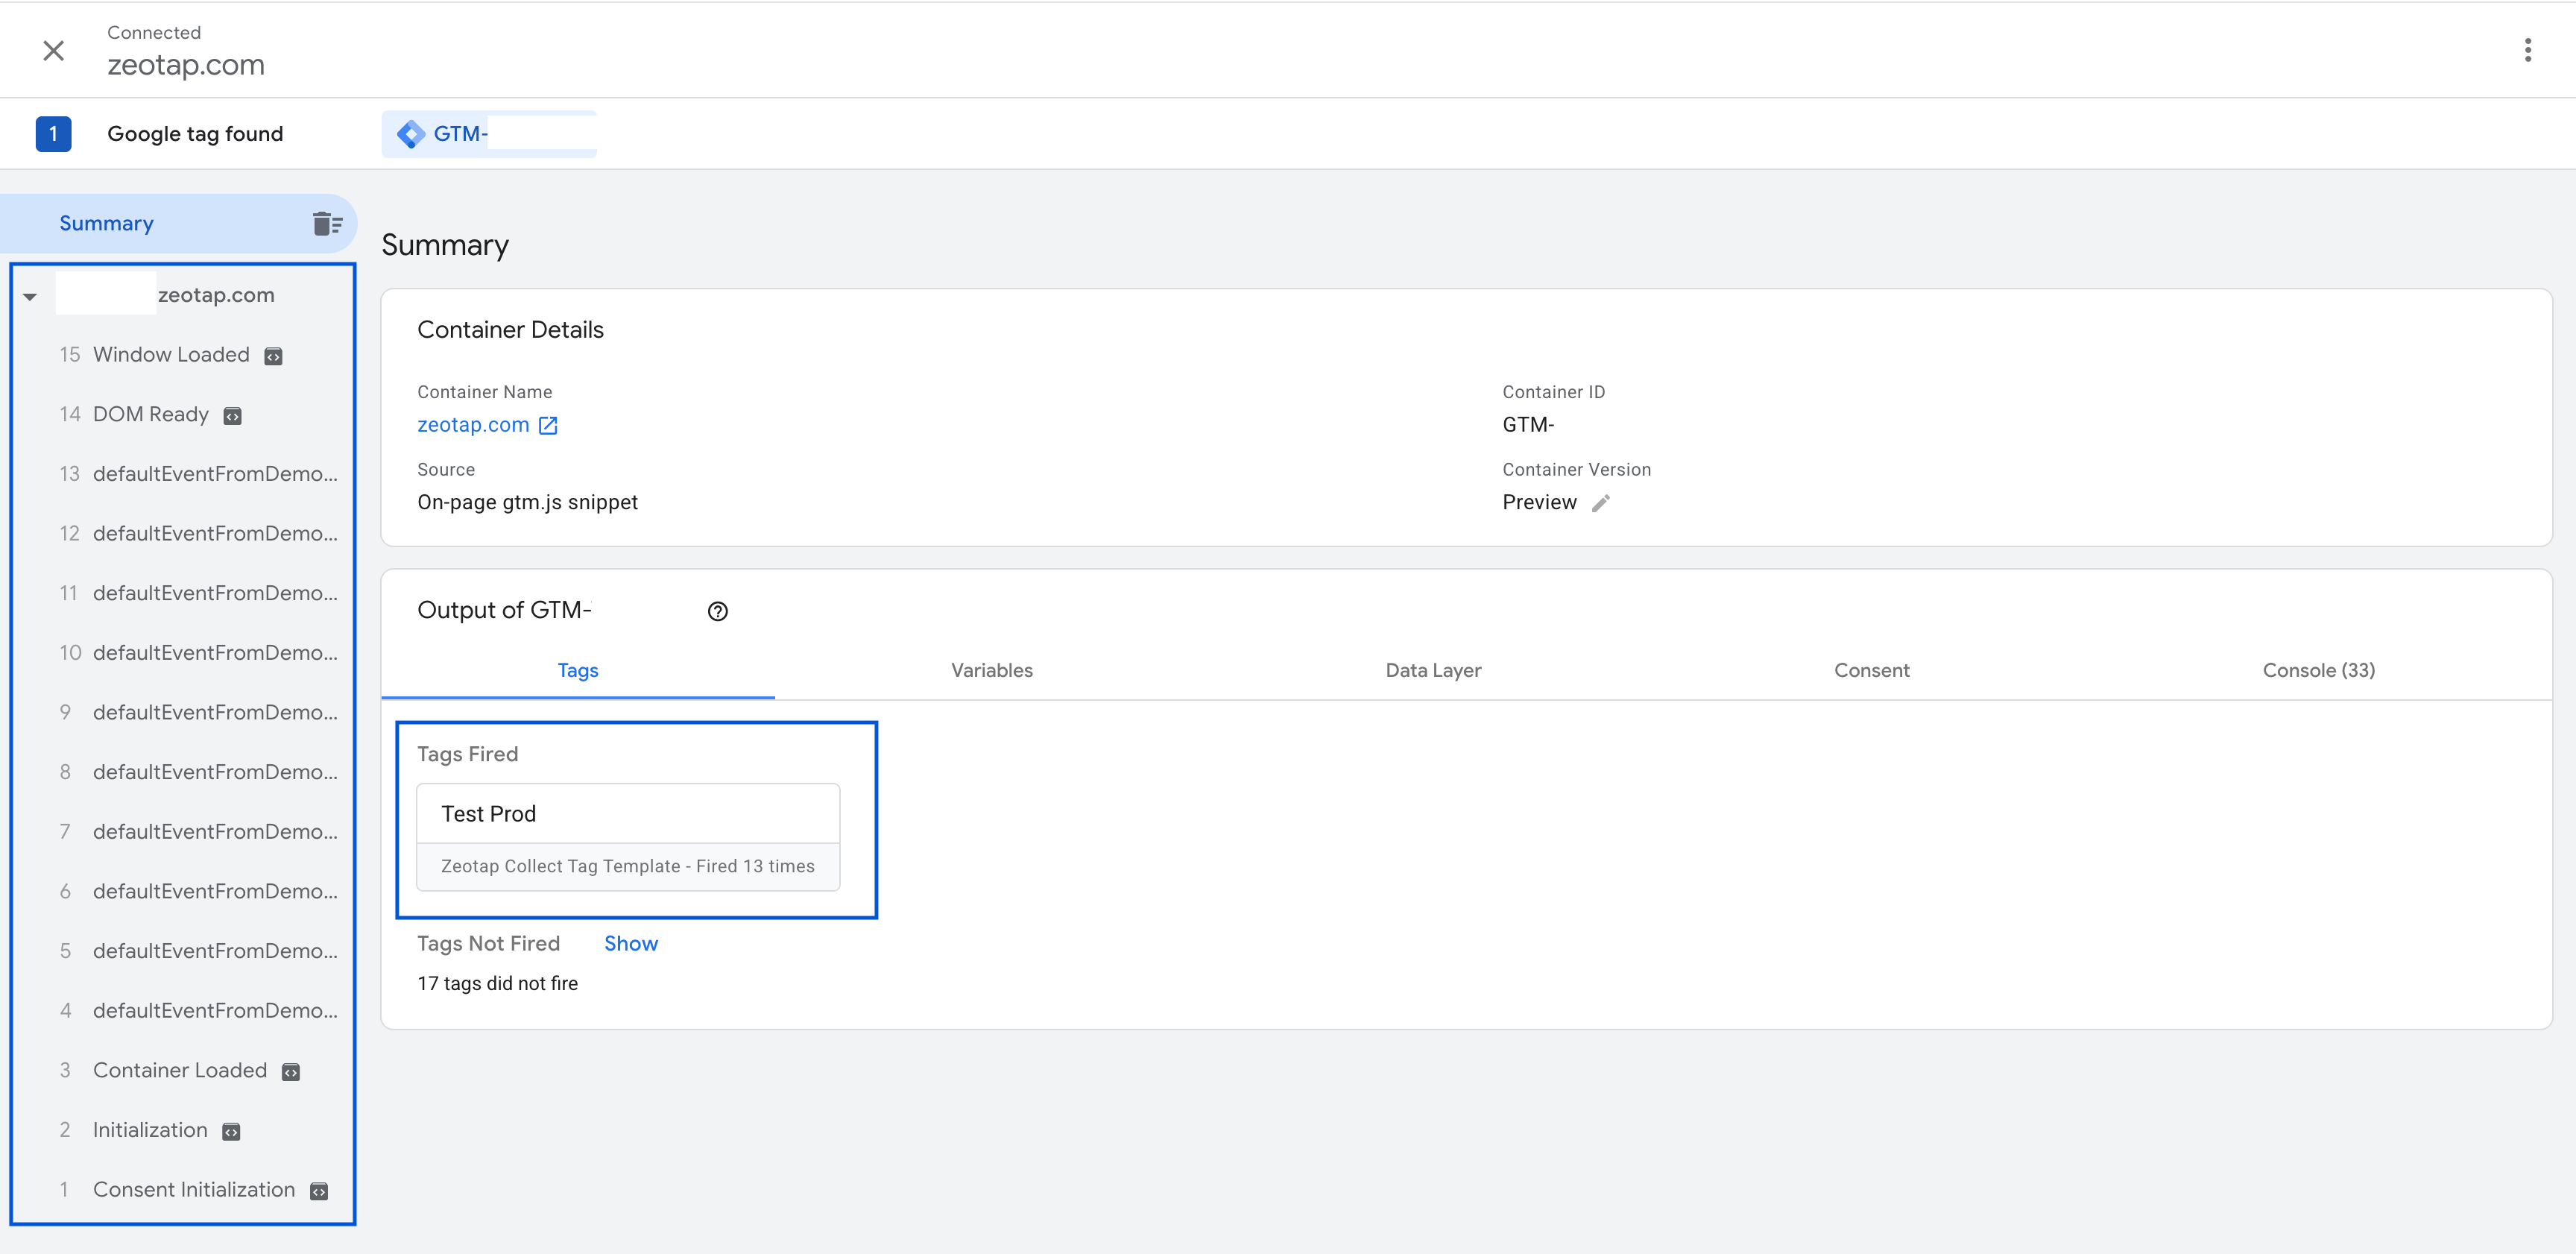Click the 'Container Details' heading
Viewport: 2576px width, 1254px height.
click(x=510, y=330)
